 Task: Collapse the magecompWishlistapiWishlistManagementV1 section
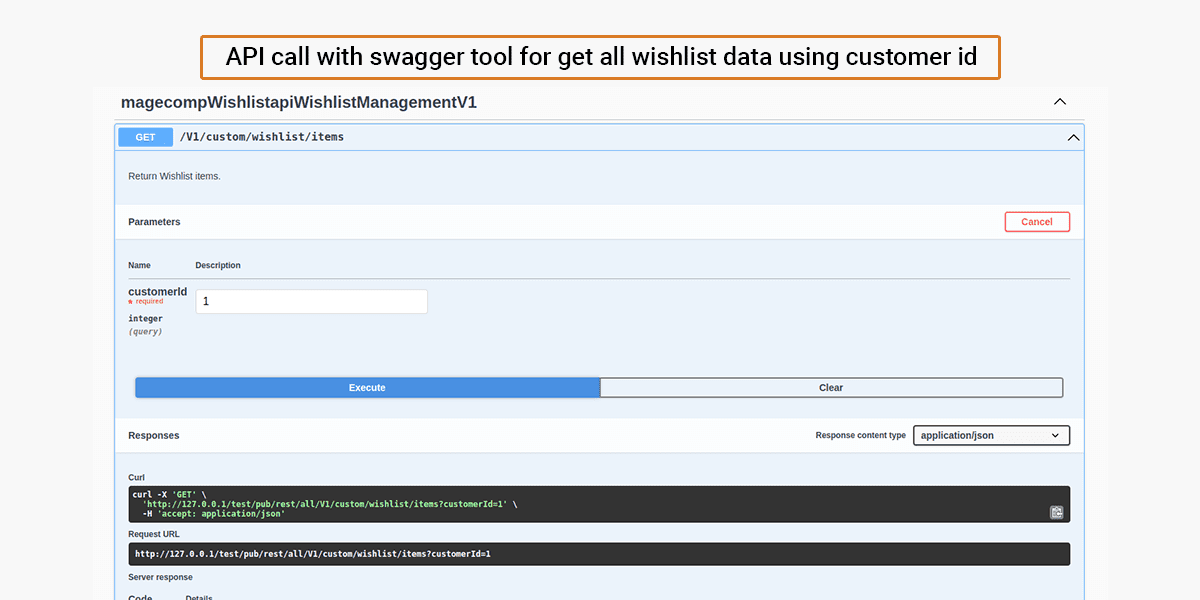1060,101
